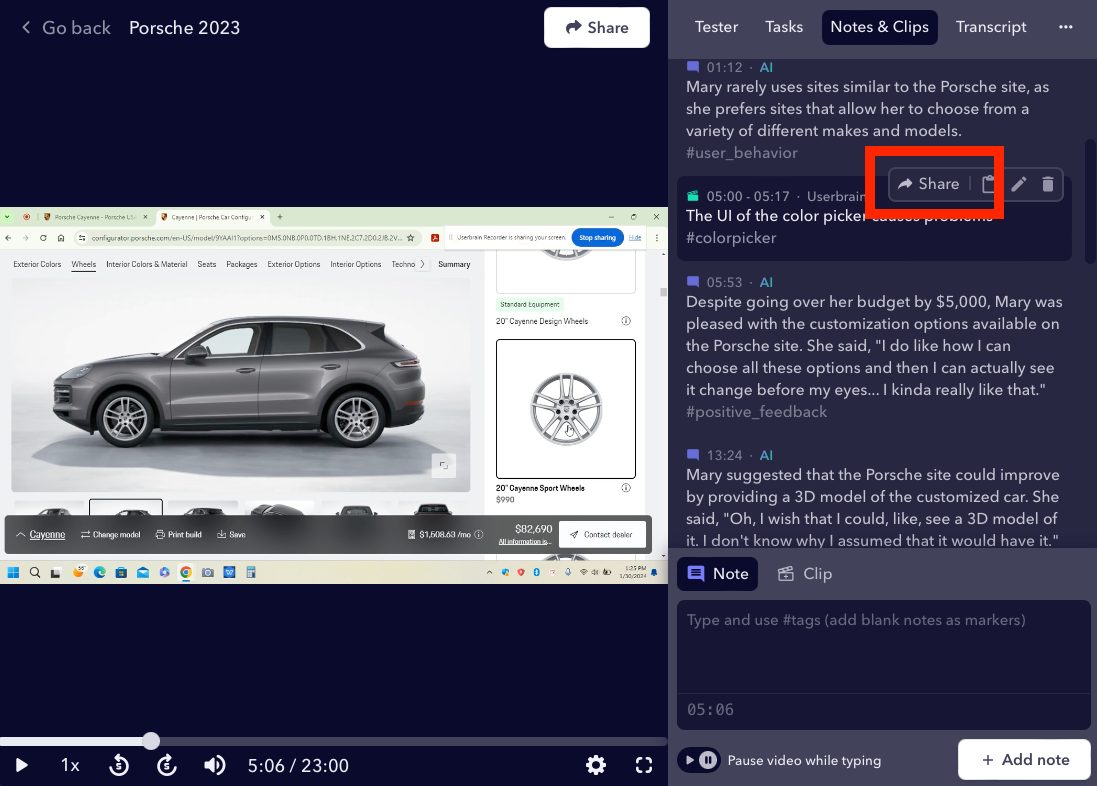1097x786 pixels.
Task: Click the video progress bar handle
Action: tap(151, 741)
